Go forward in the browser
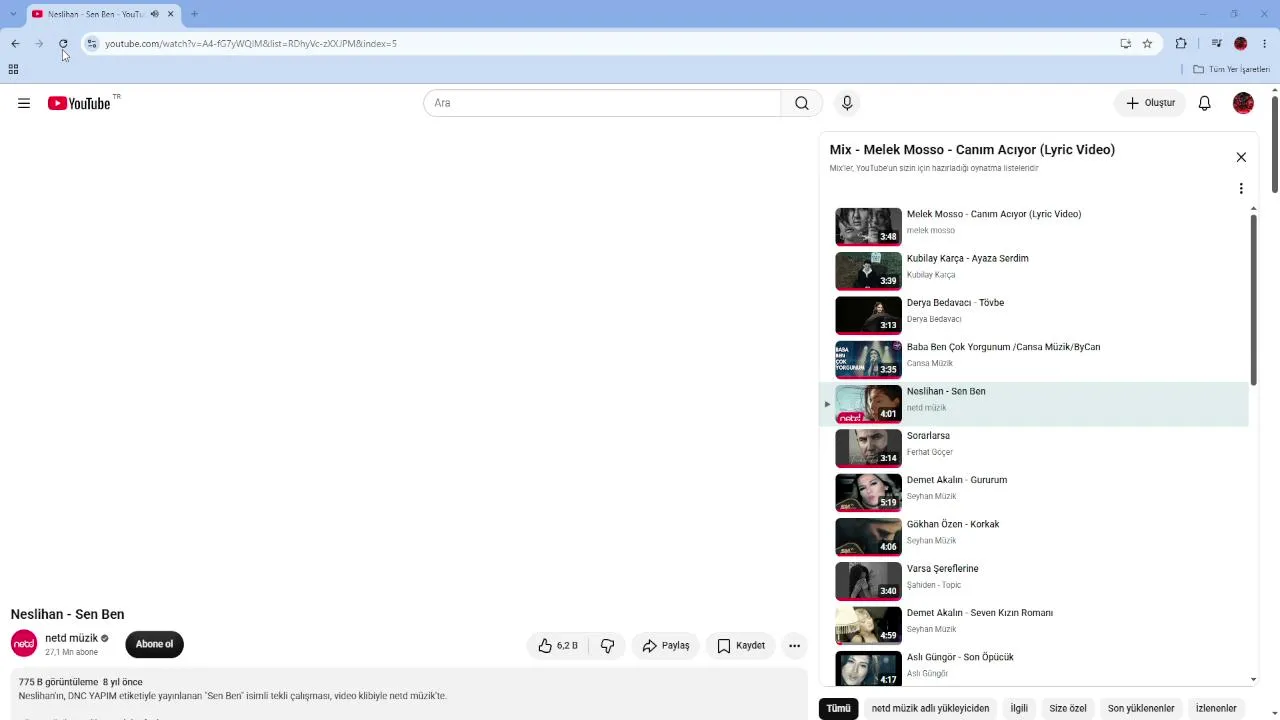The width and height of the screenshot is (1280, 720). click(x=39, y=43)
